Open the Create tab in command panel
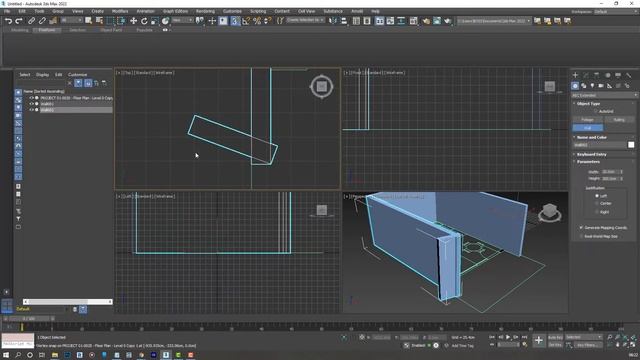This screenshot has height=360, width=640. tap(575, 76)
